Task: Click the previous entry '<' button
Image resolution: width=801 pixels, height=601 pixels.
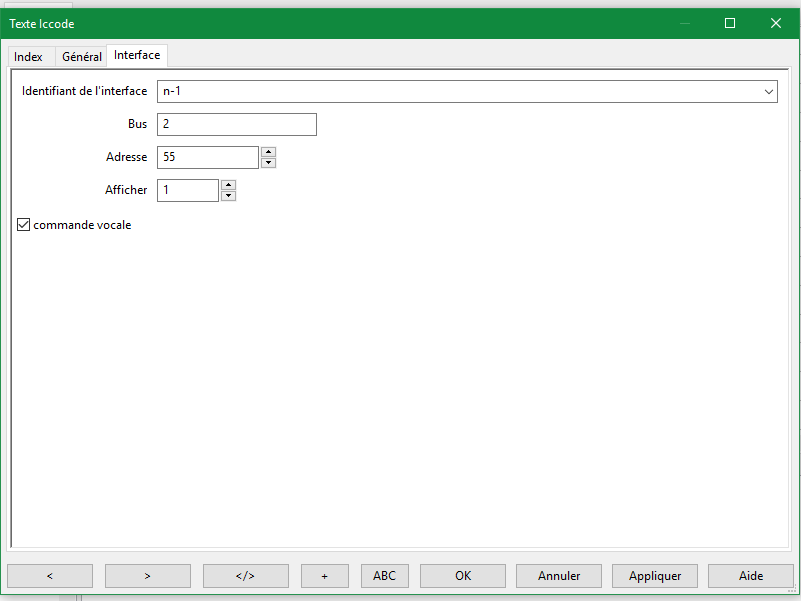Action: click(x=50, y=576)
